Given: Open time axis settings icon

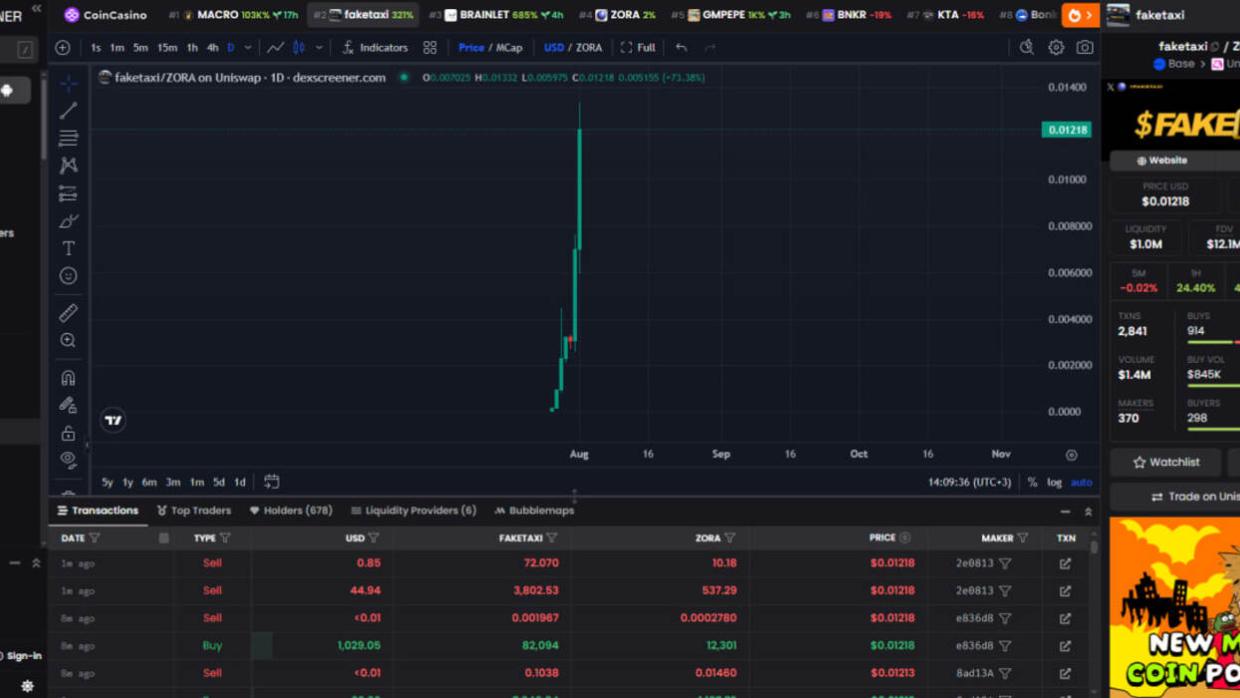Looking at the screenshot, I should (x=1071, y=455).
